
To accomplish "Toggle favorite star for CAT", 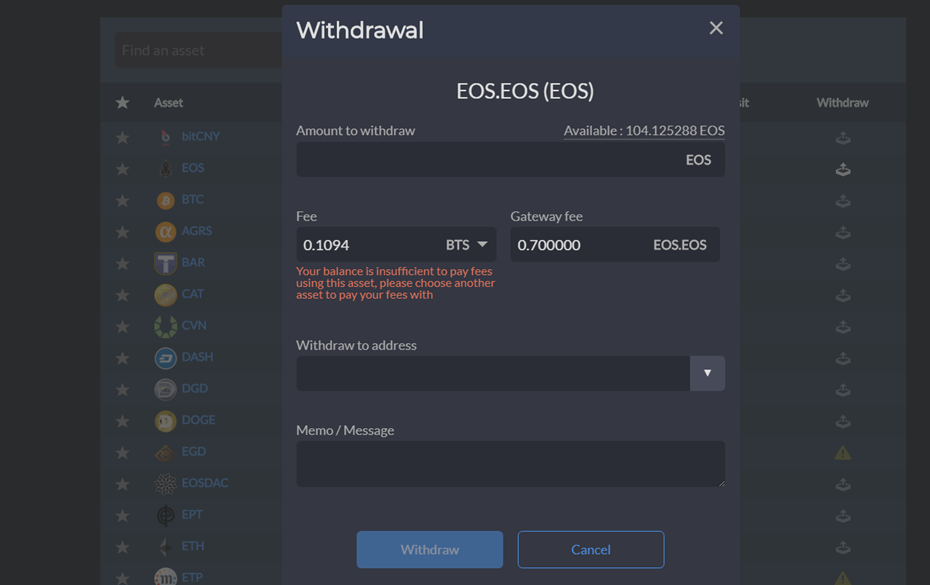I will pos(122,295).
